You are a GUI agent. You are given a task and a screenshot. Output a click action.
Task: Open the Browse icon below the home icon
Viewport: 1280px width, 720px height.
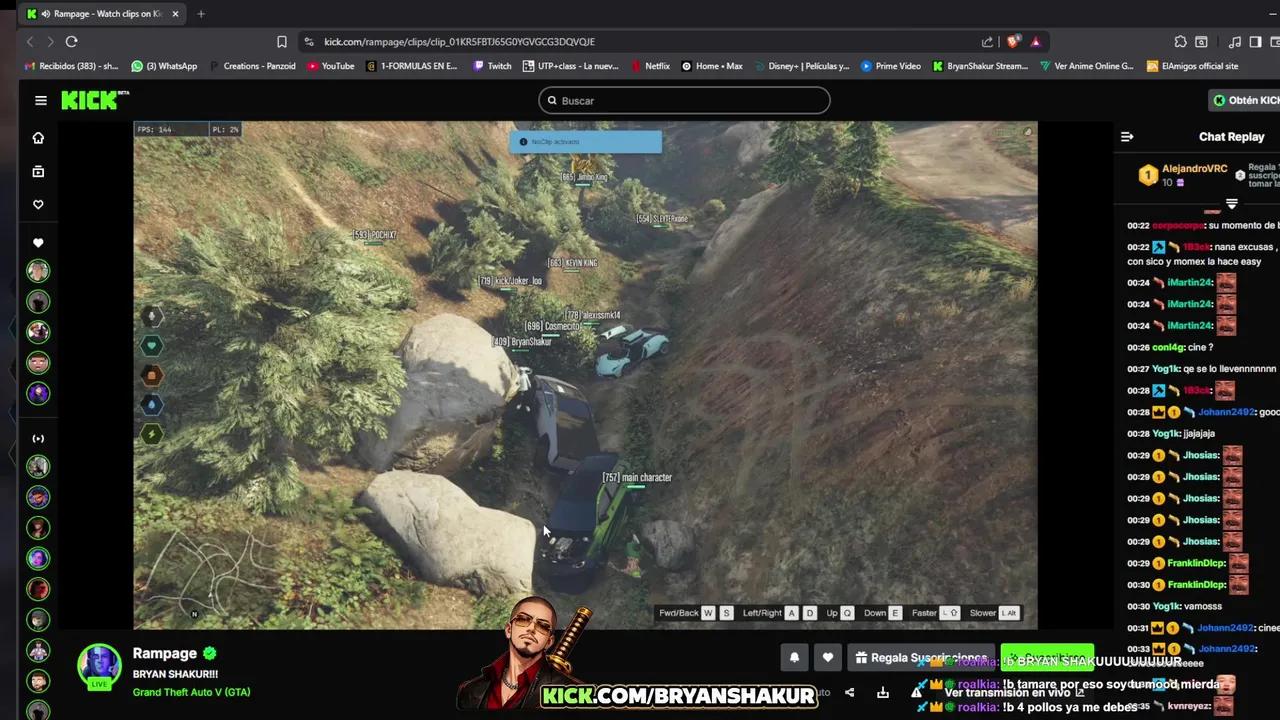coord(38,171)
